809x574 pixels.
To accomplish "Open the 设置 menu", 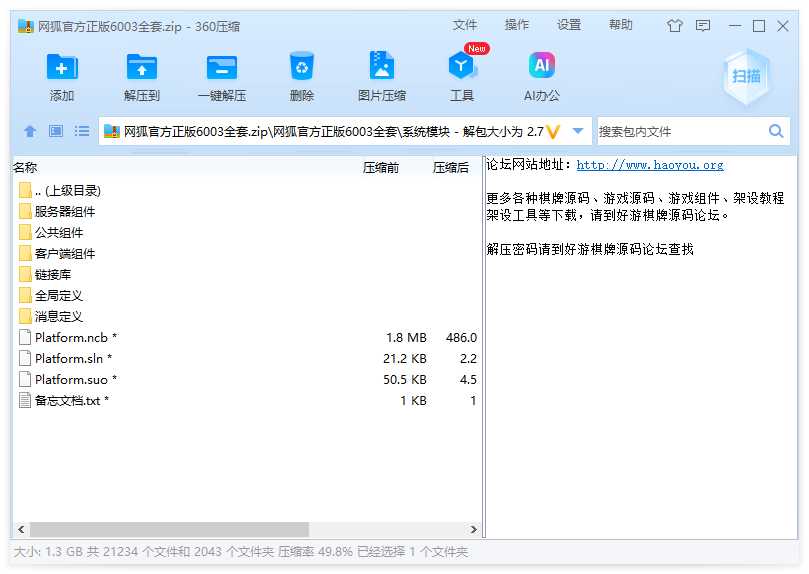I will [569, 25].
